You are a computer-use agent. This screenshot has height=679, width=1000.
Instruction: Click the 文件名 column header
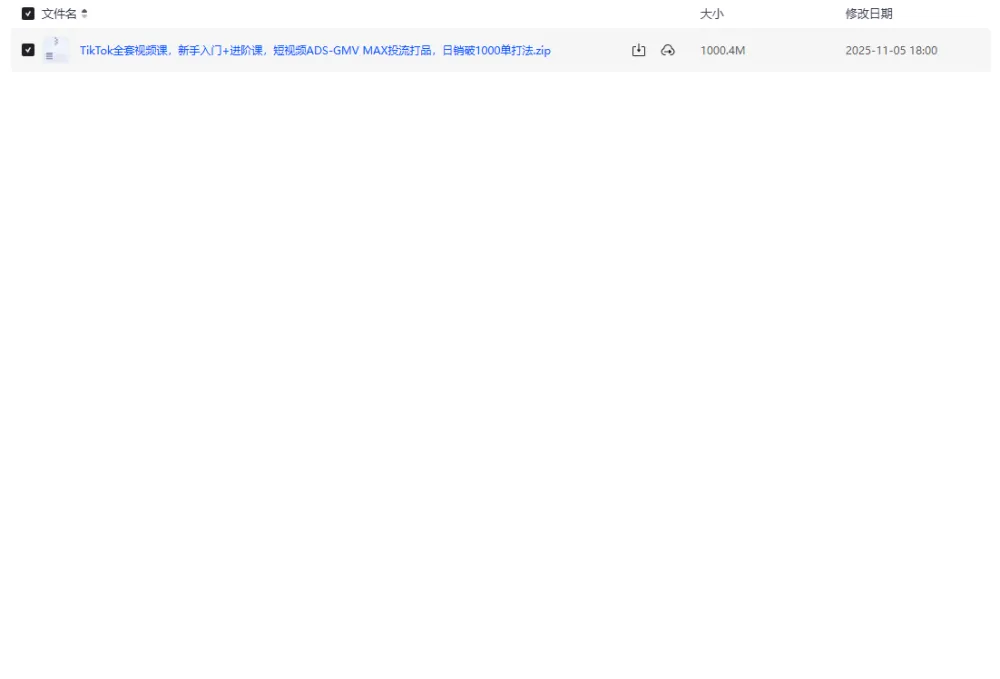(58, 13)
